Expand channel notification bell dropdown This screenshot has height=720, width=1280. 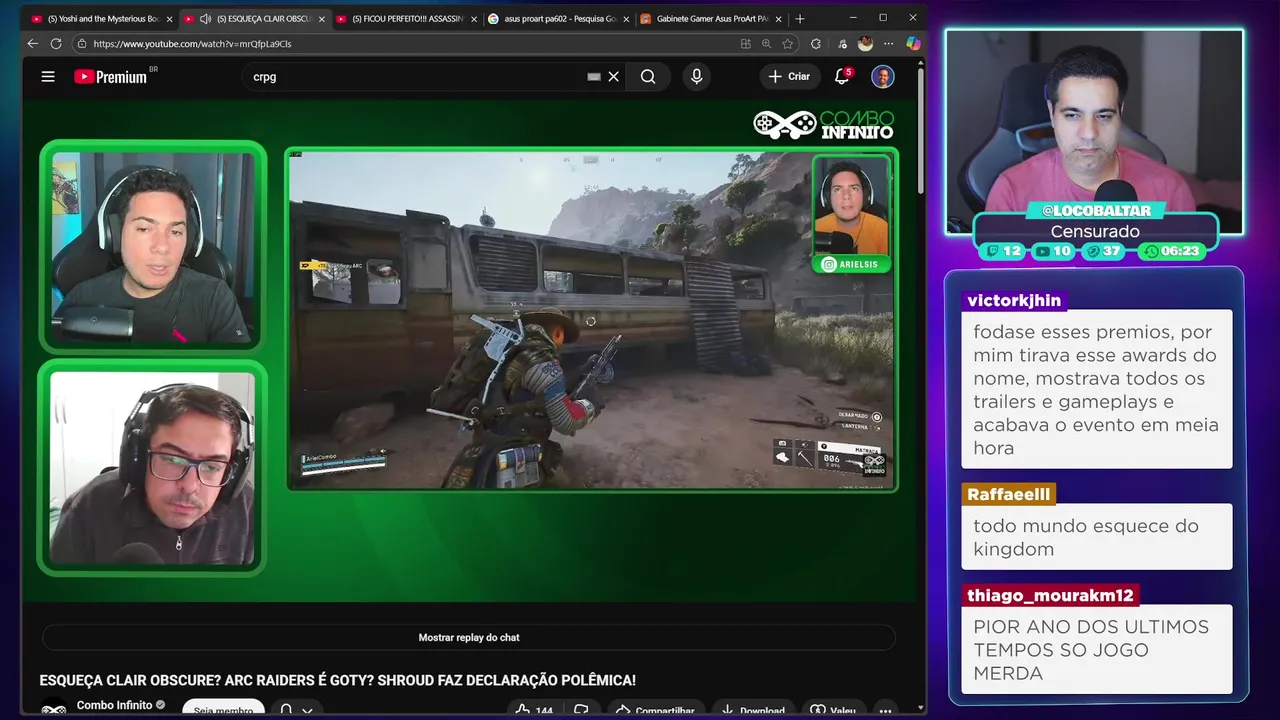[x=296, y=710]
